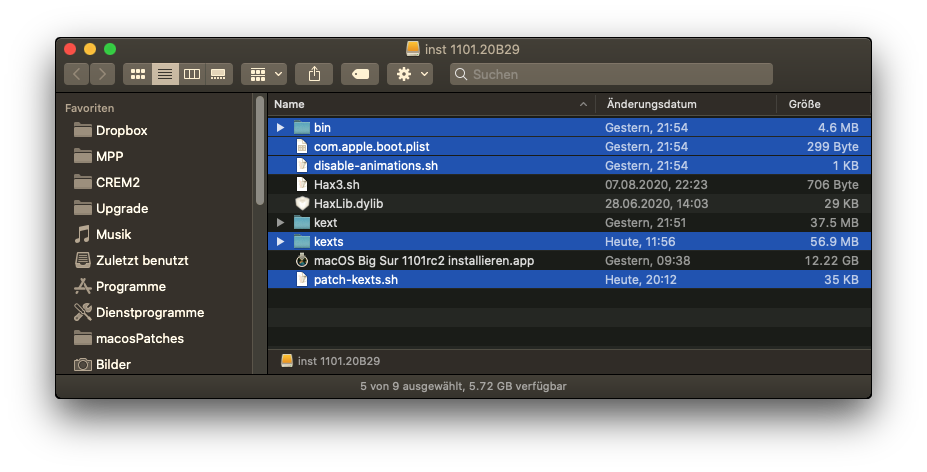Click the Hax3.sh file icon
The width and height of the screenshot is (927, 472).
point(302,184)
